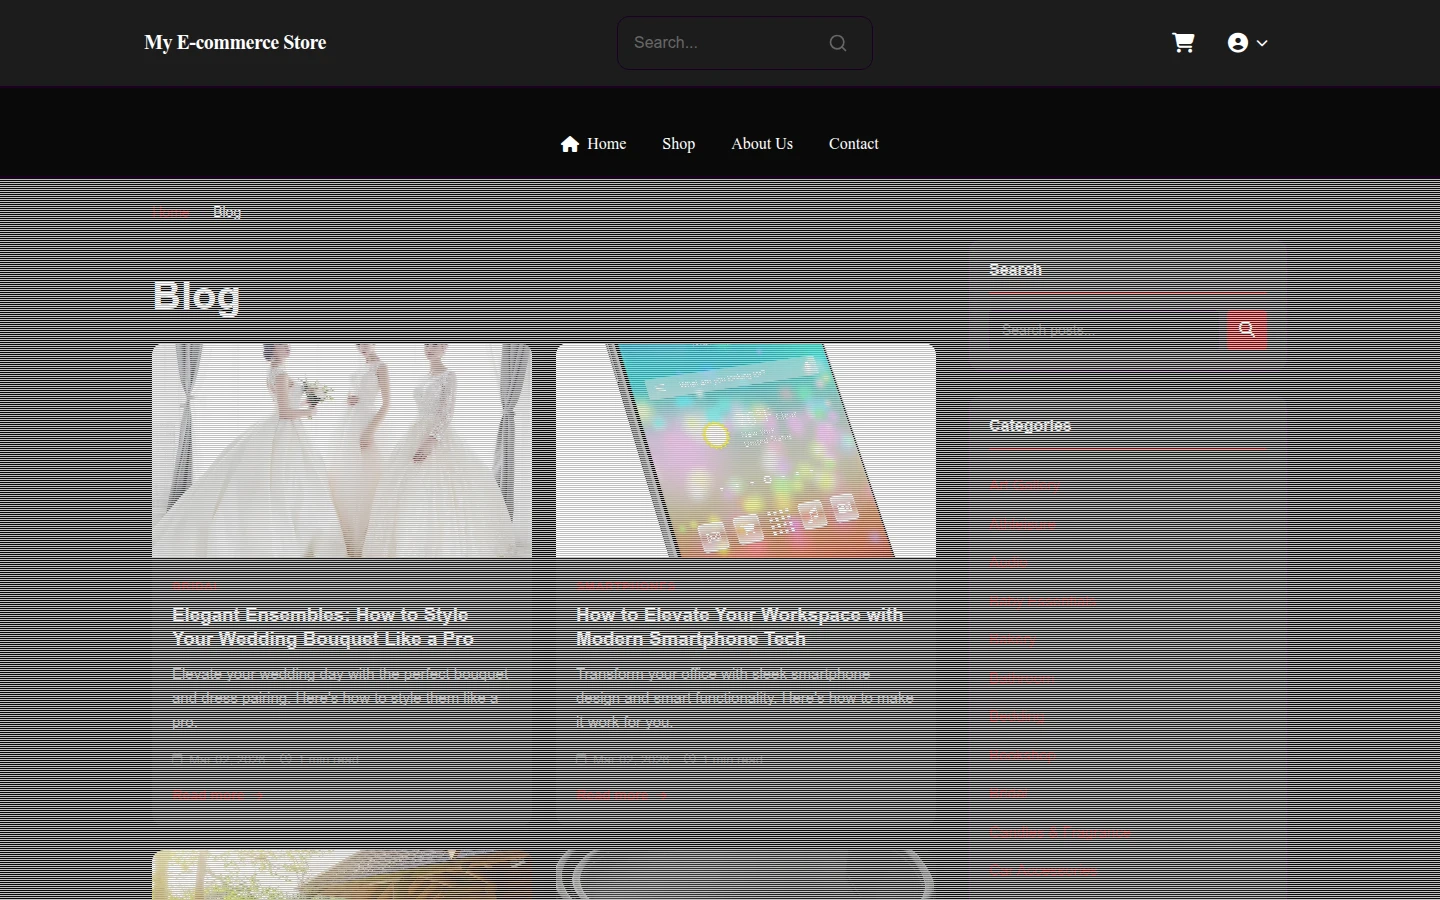The image size is (1440, 900).
Task: Select the Bridal category in the sidebar
Action: click(1008, 794)
